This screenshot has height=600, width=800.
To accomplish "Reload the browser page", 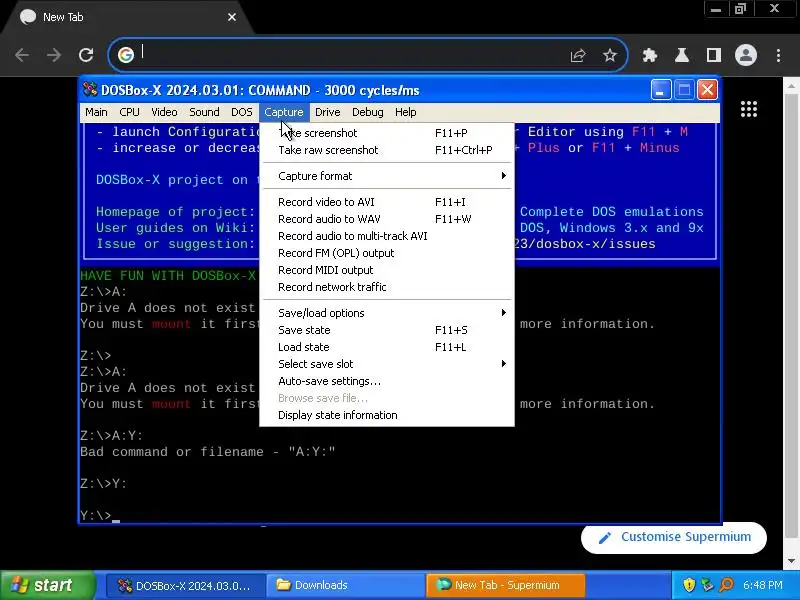I will pos(86,55).
